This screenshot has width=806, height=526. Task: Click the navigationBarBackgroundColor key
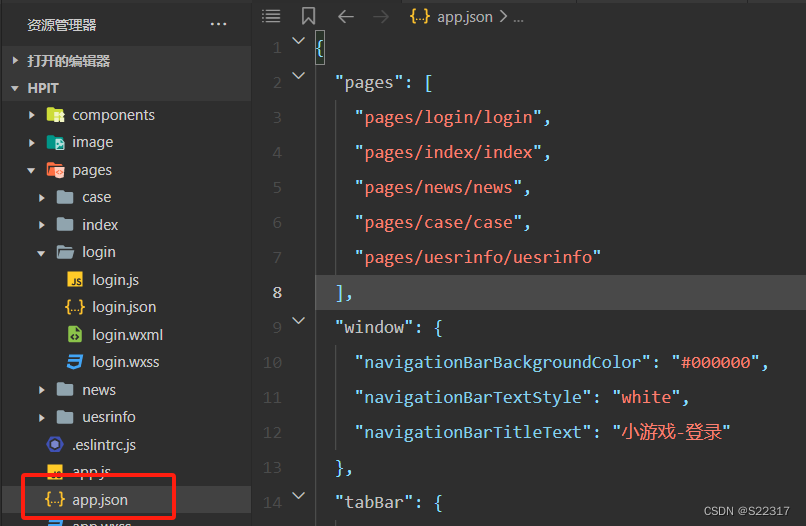coord(503,362)
